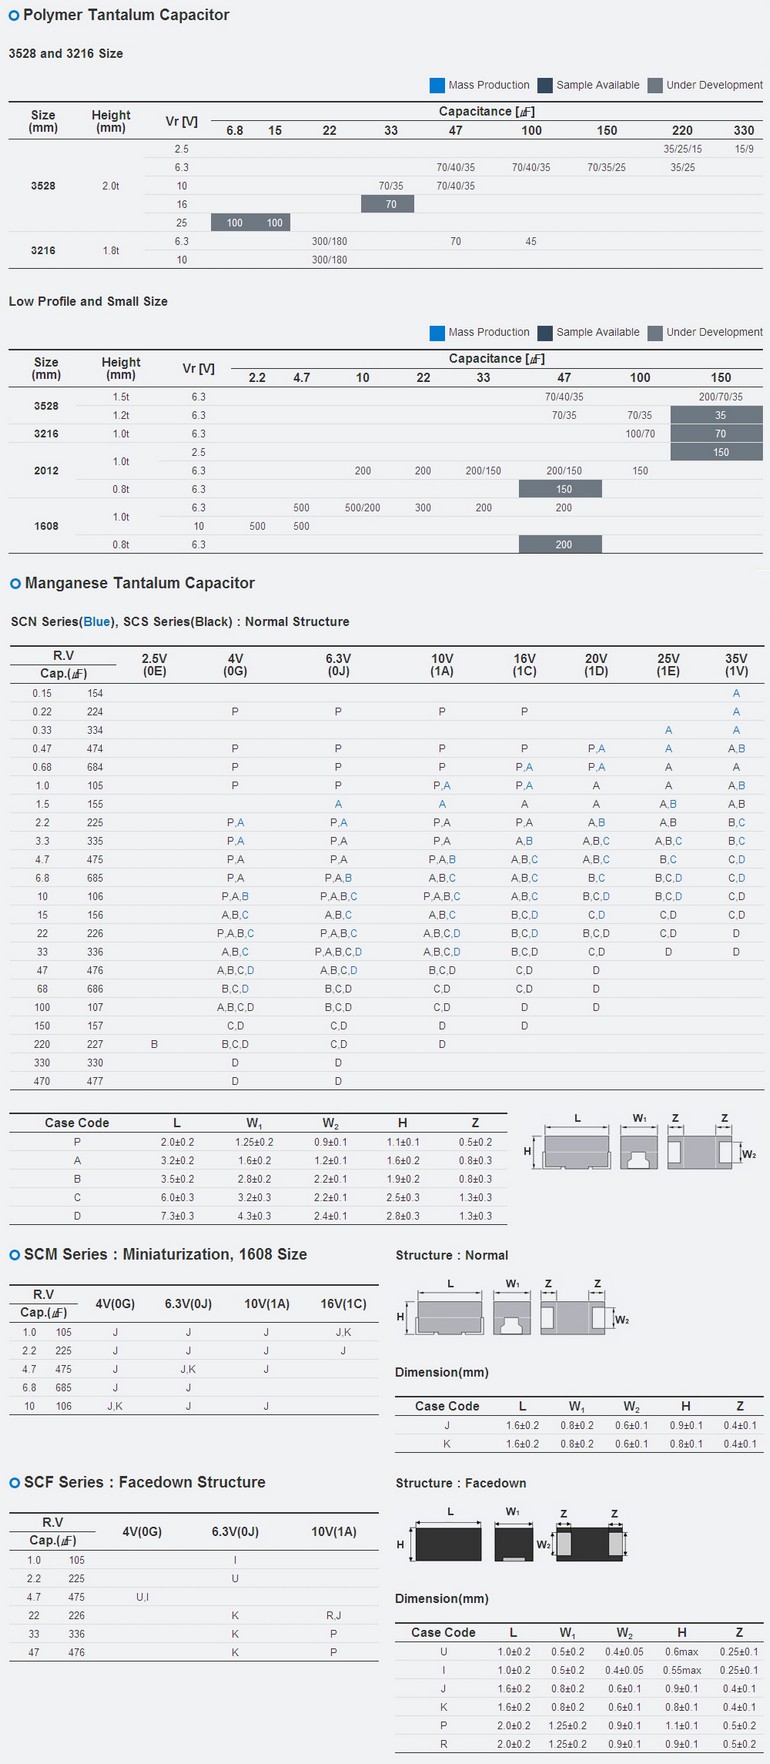Click the blue 'Blue' text in SCN Series title
This screenshot has height=1764, width=770.
97,622
